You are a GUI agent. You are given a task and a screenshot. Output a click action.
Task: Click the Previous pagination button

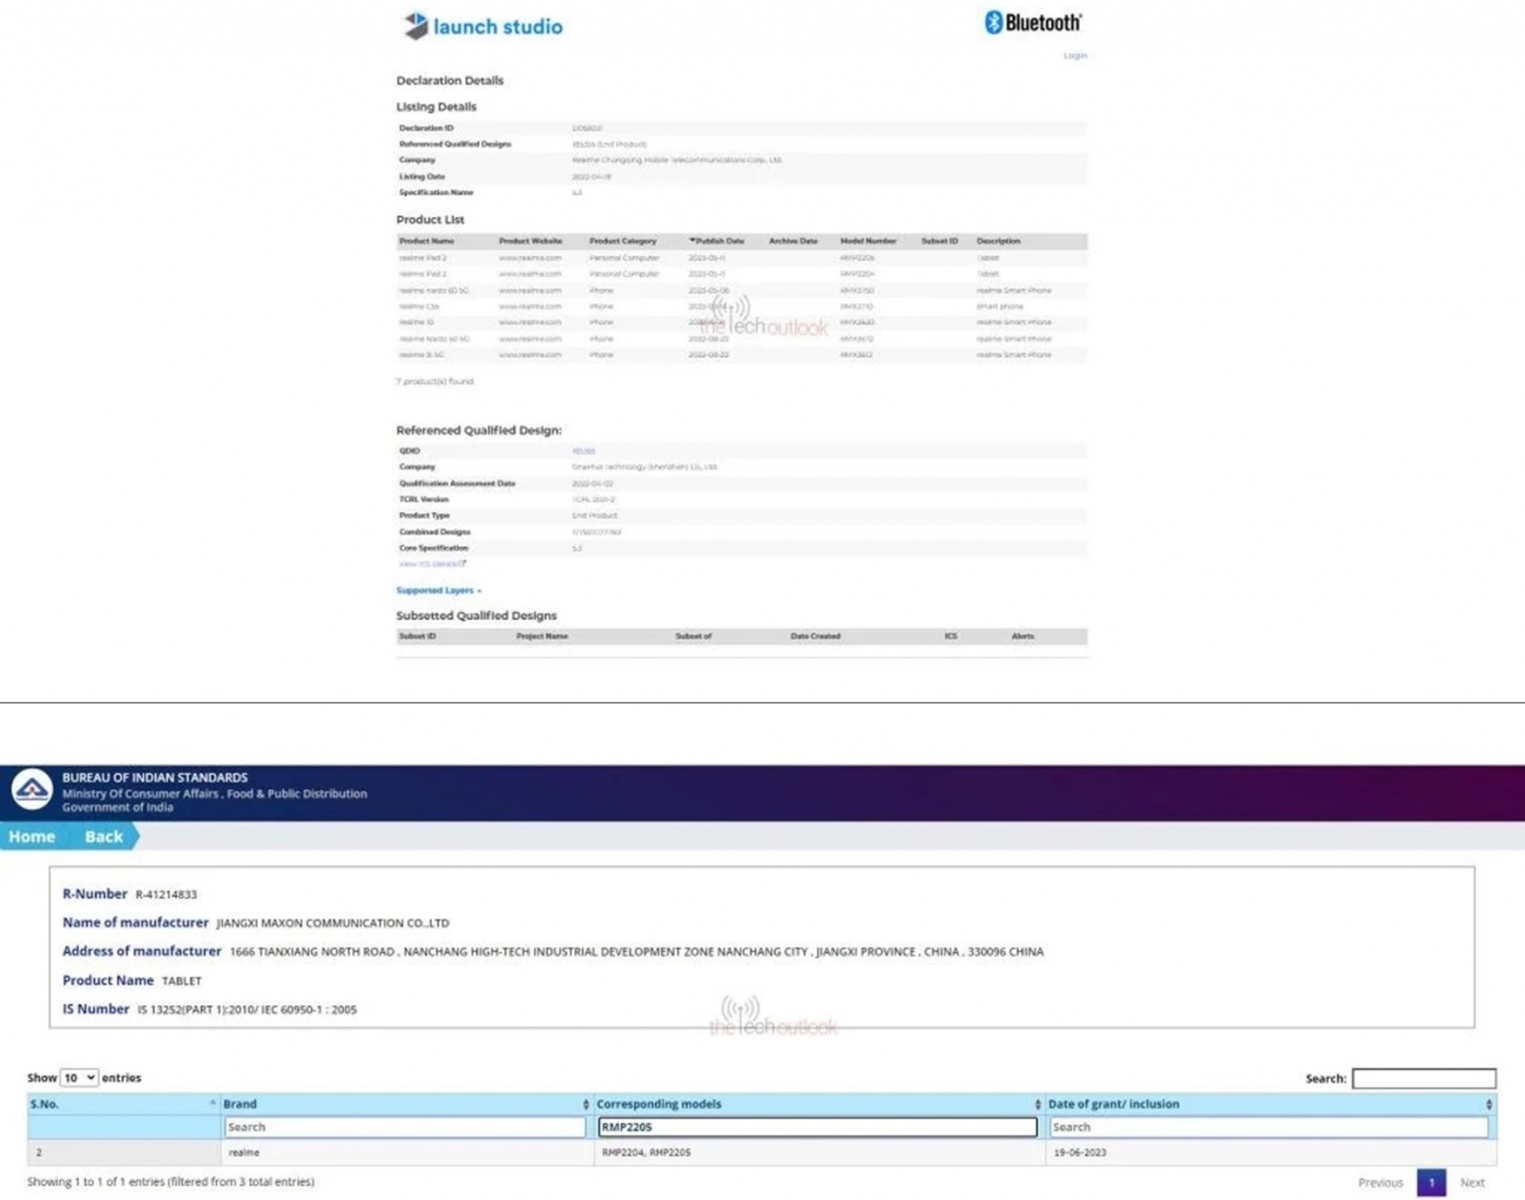tap(1380, 1182)
